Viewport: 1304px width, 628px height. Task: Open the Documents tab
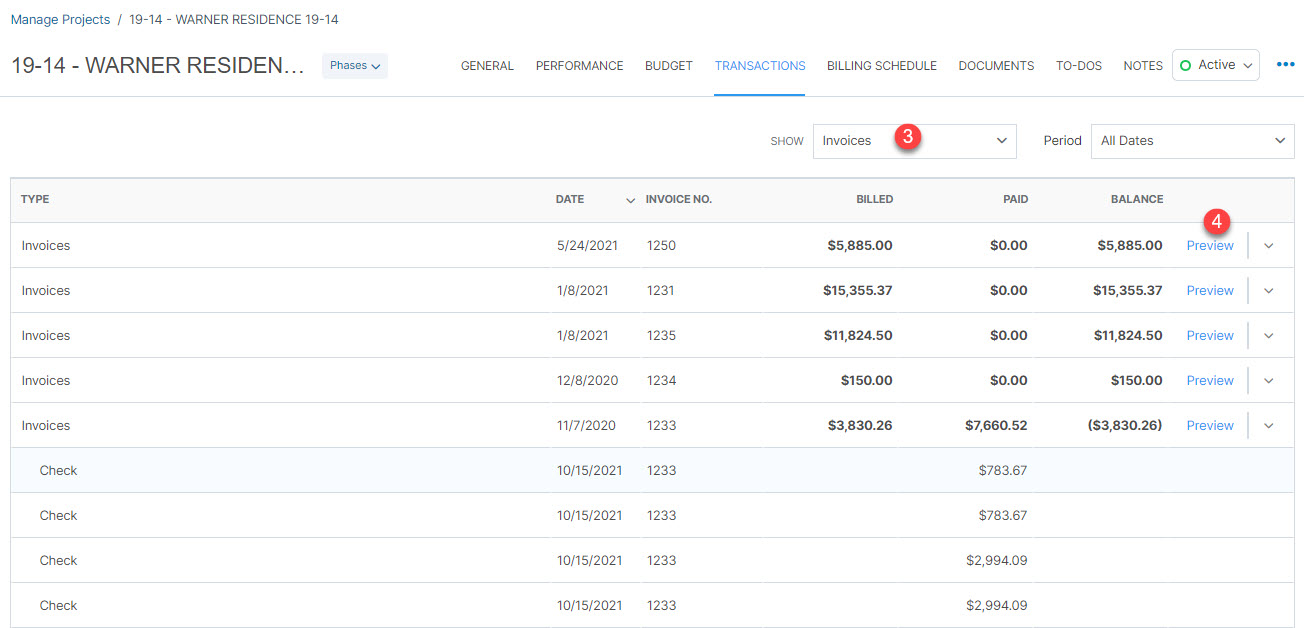996,66
